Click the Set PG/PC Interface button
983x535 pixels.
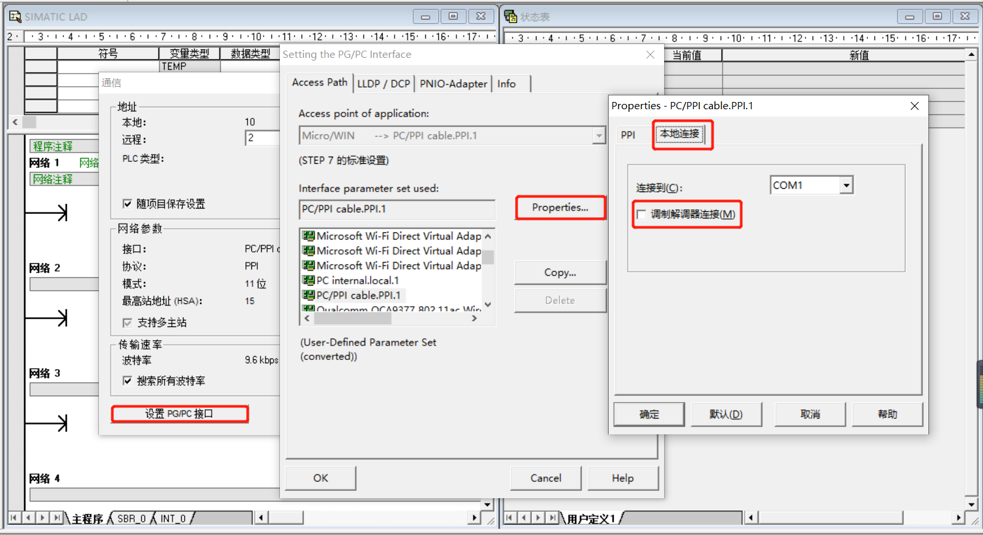[x=179, y=414]
